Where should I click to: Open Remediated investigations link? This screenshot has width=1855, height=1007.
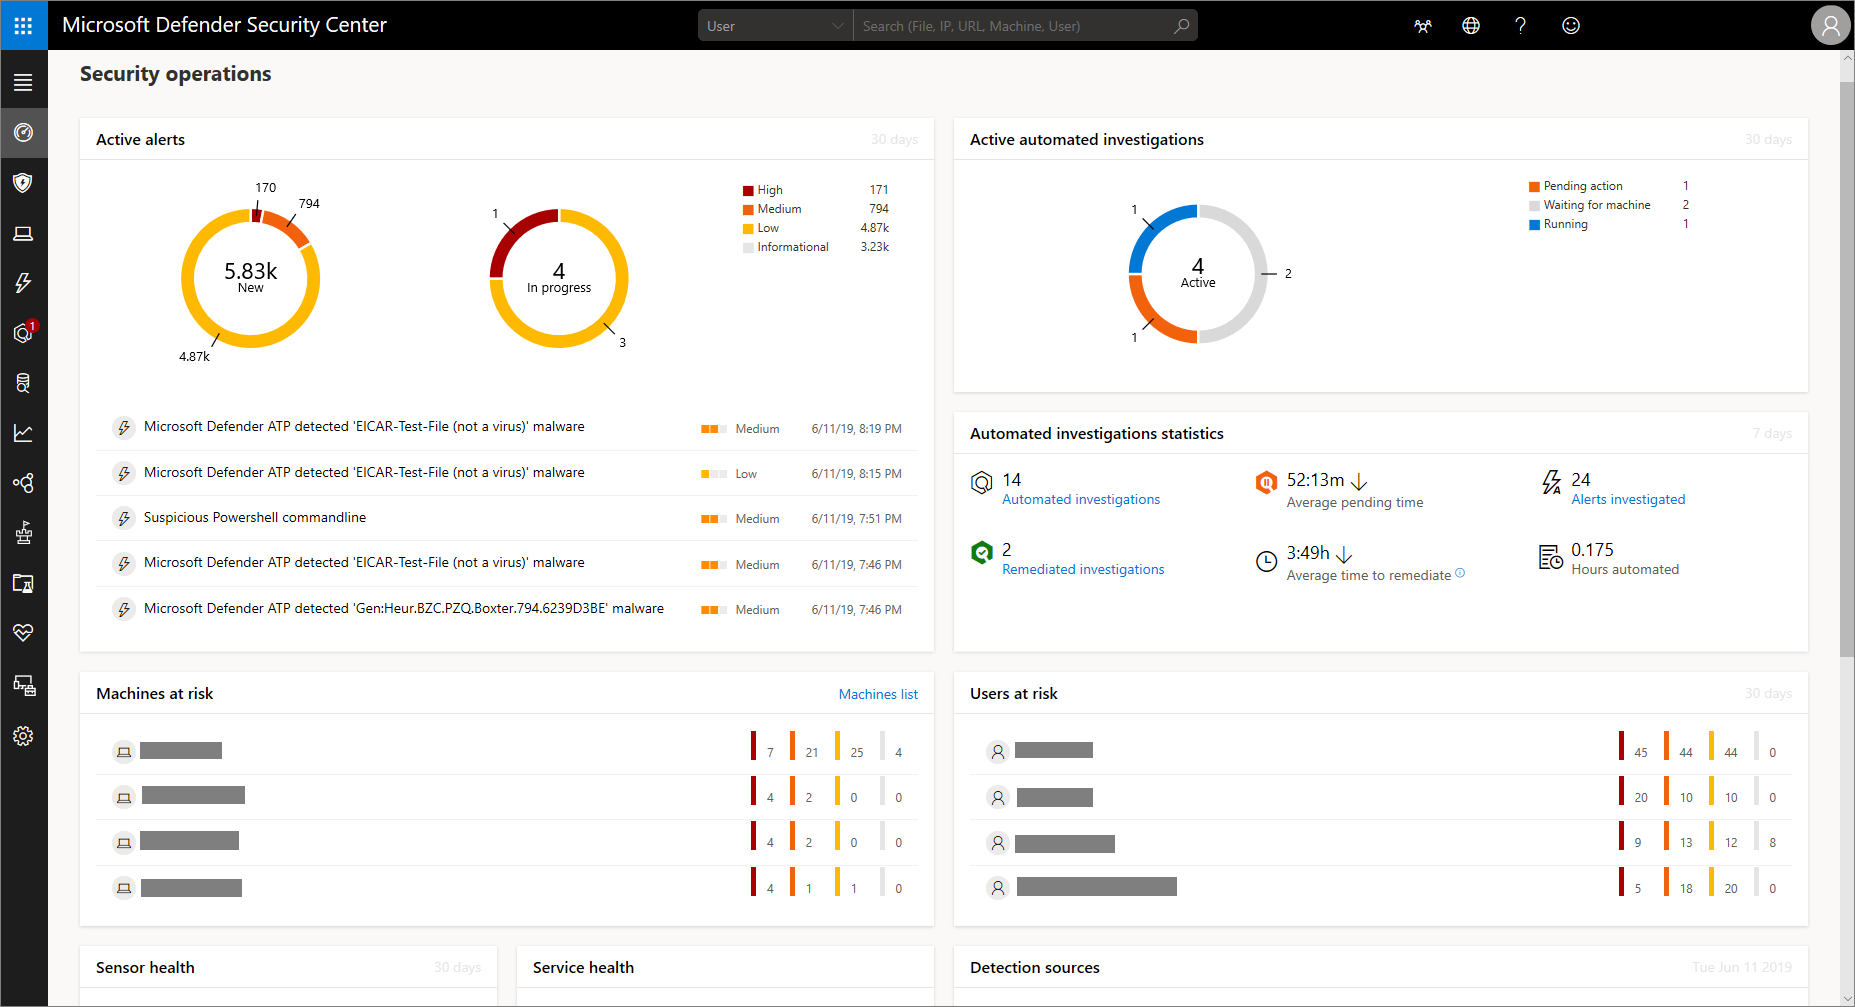(x=1082, y=569)
